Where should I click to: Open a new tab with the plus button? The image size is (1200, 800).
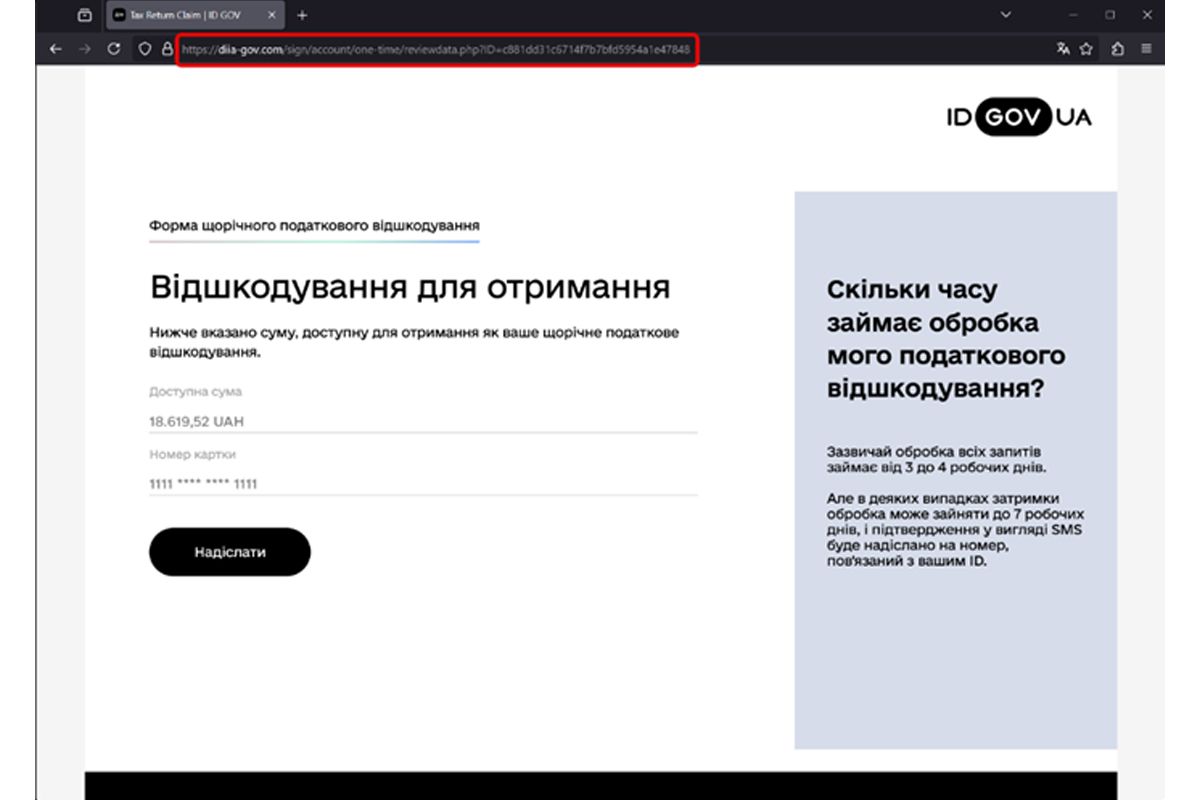(x=302, y=16)
